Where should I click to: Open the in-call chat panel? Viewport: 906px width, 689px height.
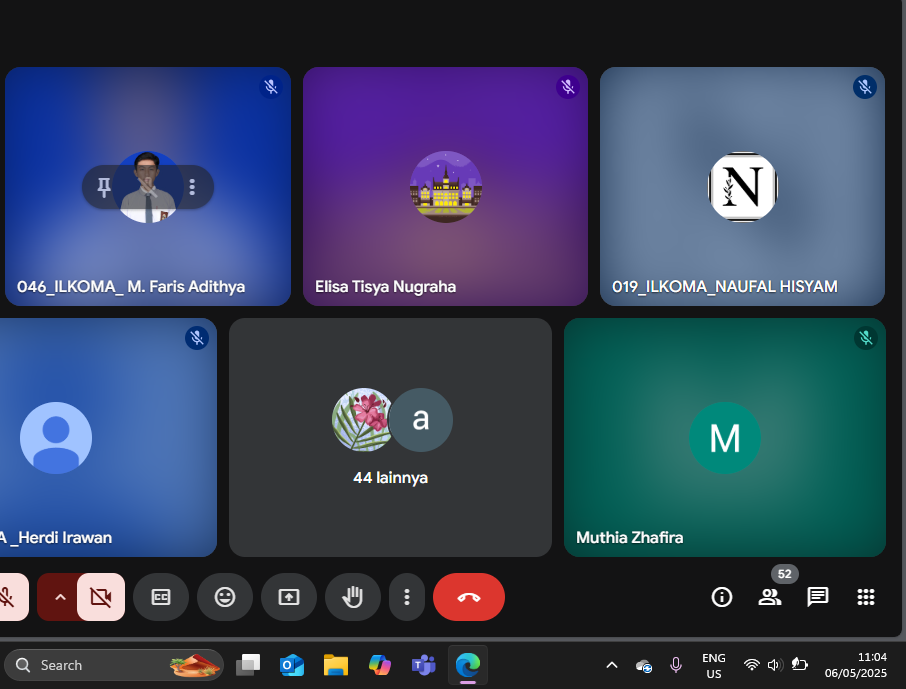(818, 597)
